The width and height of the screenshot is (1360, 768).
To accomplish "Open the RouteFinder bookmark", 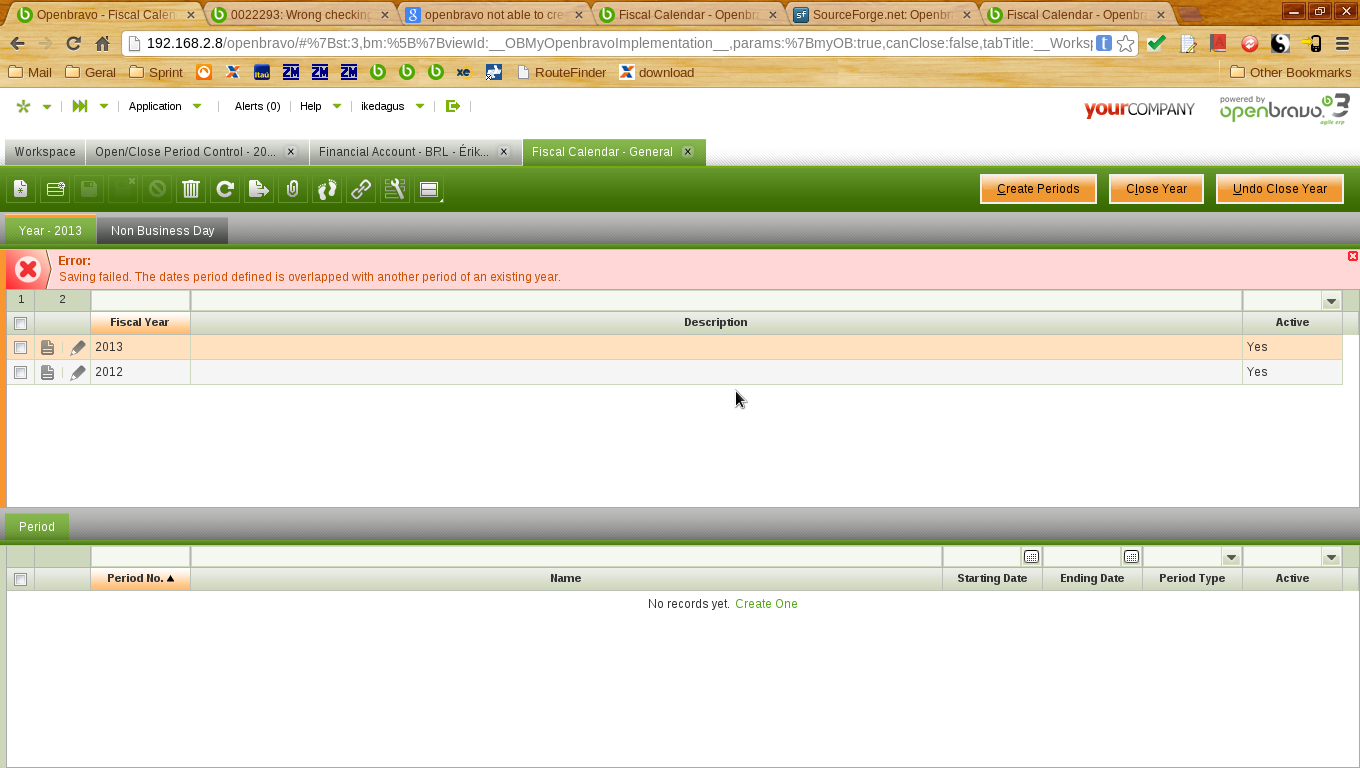I will point(561,72).
